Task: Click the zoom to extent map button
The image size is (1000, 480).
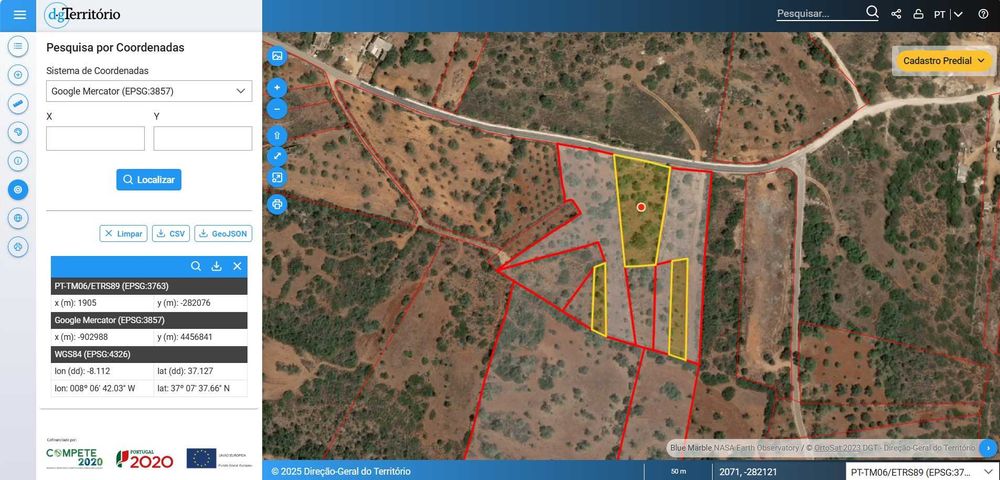Action: pos(277,178)
